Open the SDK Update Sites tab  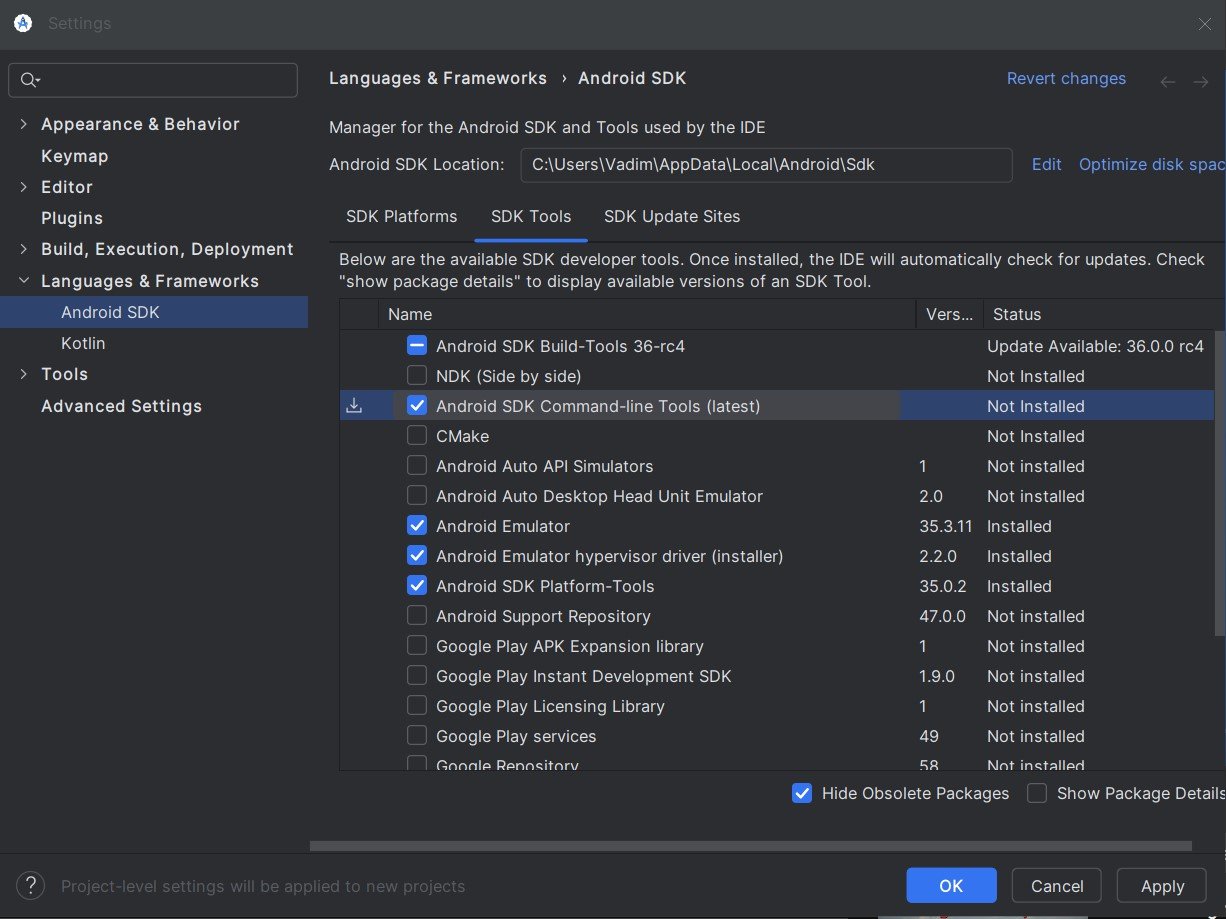[x=672, y=216]
